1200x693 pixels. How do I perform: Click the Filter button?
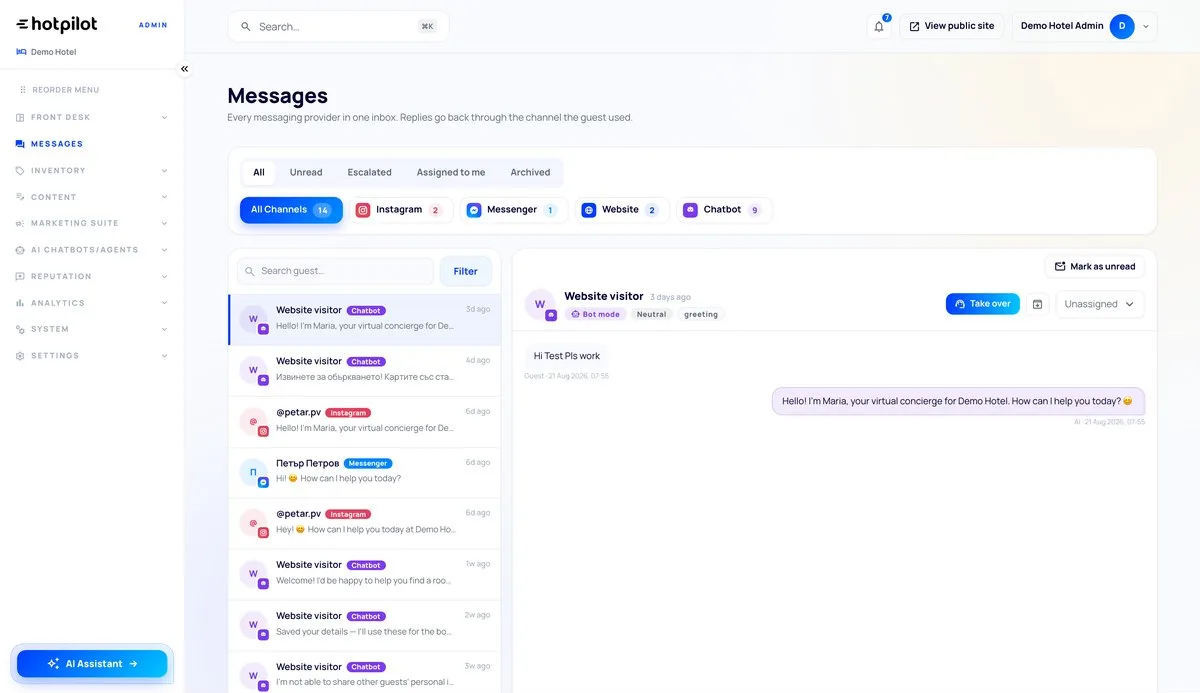pos(466,271)
